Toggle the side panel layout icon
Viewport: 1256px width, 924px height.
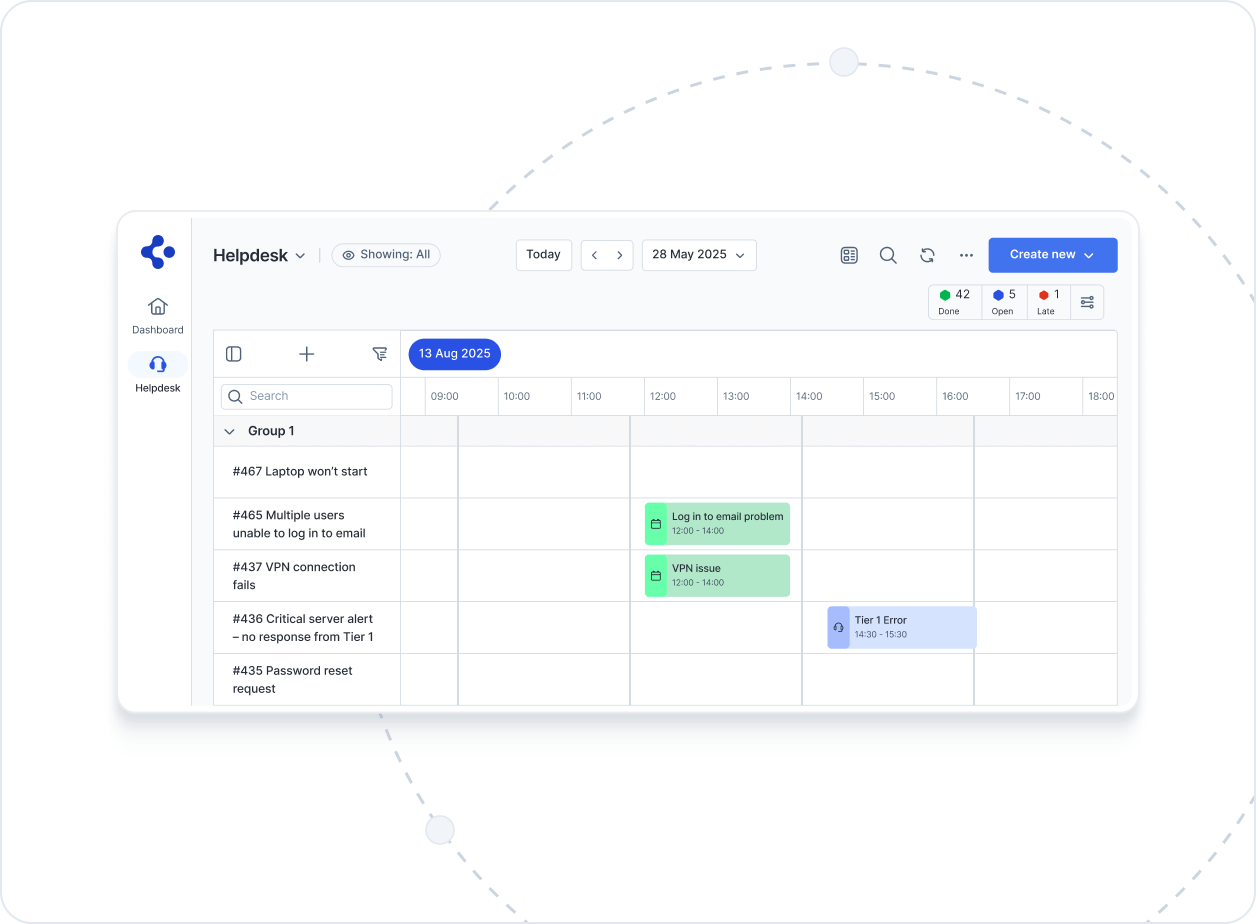coord(234,354)
